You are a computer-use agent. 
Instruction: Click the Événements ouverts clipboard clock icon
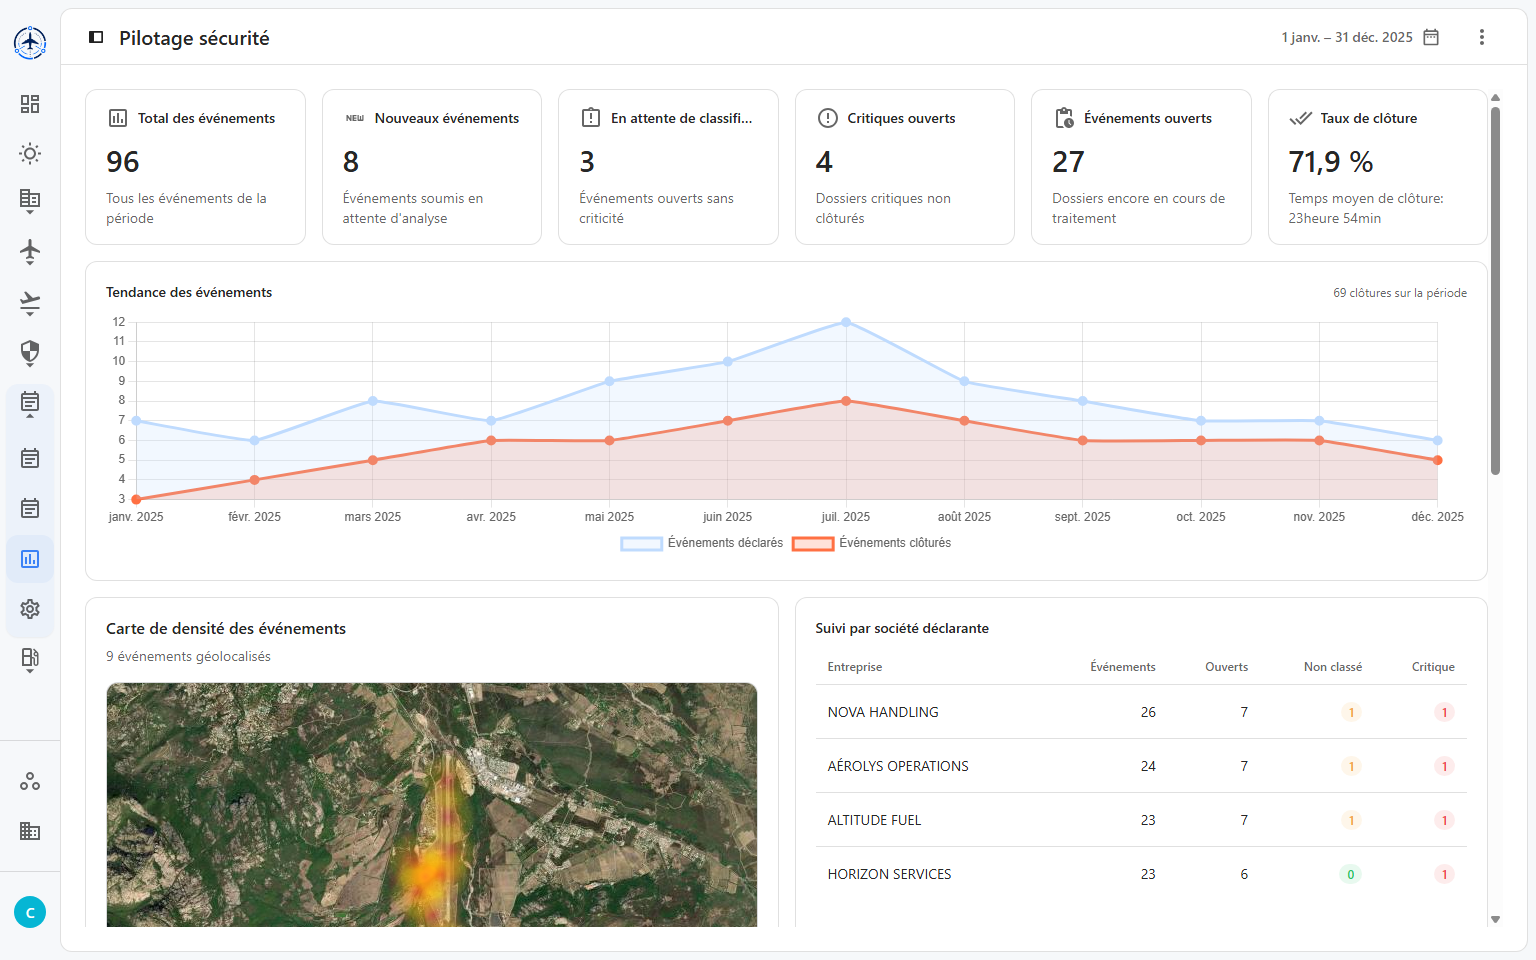(1064, 118)
